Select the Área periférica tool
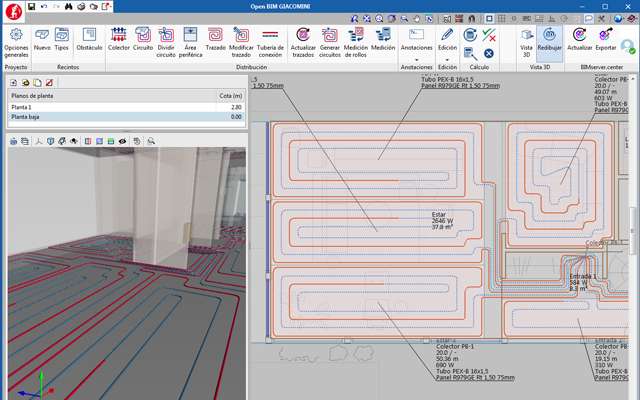The height and width of the screenshot is (400, 640). coord(190,43)
